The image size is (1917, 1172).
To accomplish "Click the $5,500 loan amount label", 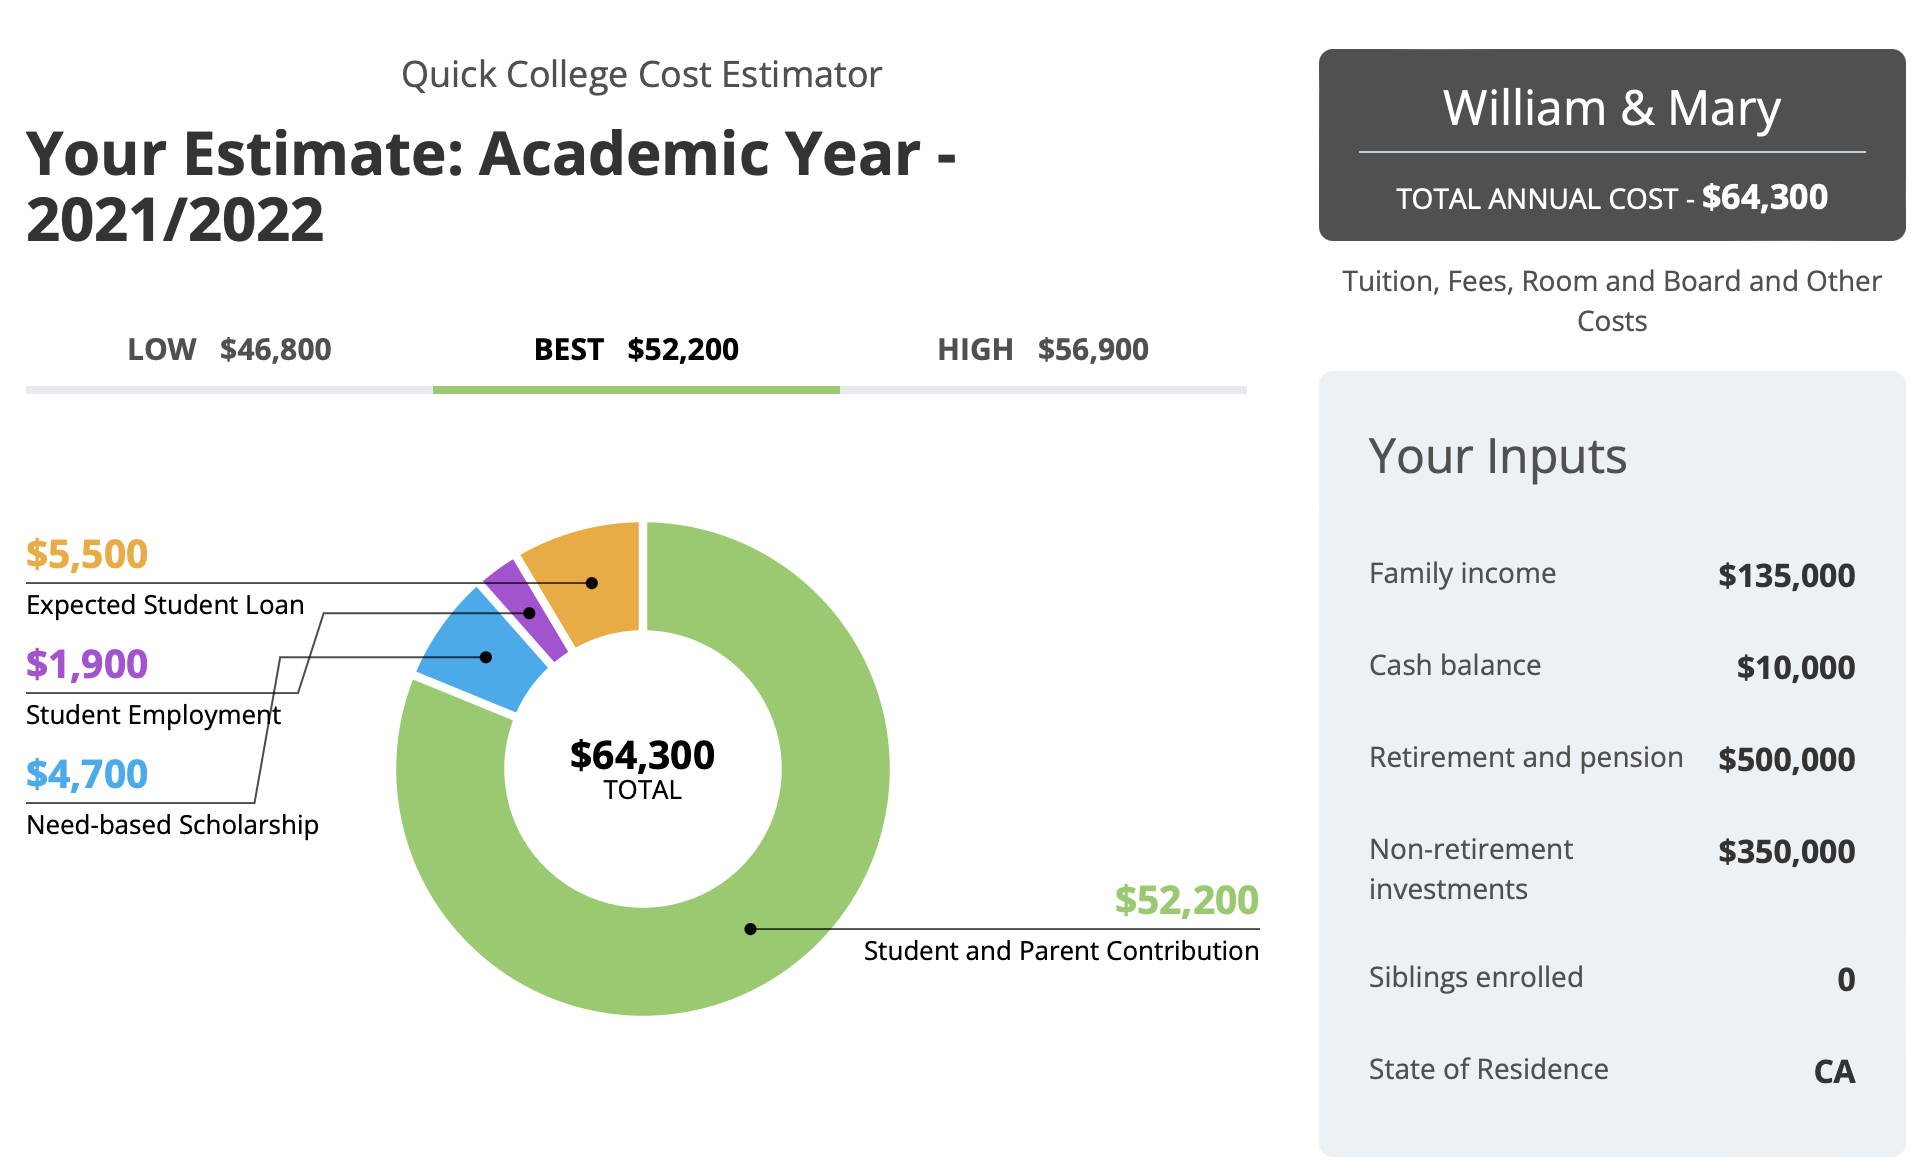I will [87, 554].
